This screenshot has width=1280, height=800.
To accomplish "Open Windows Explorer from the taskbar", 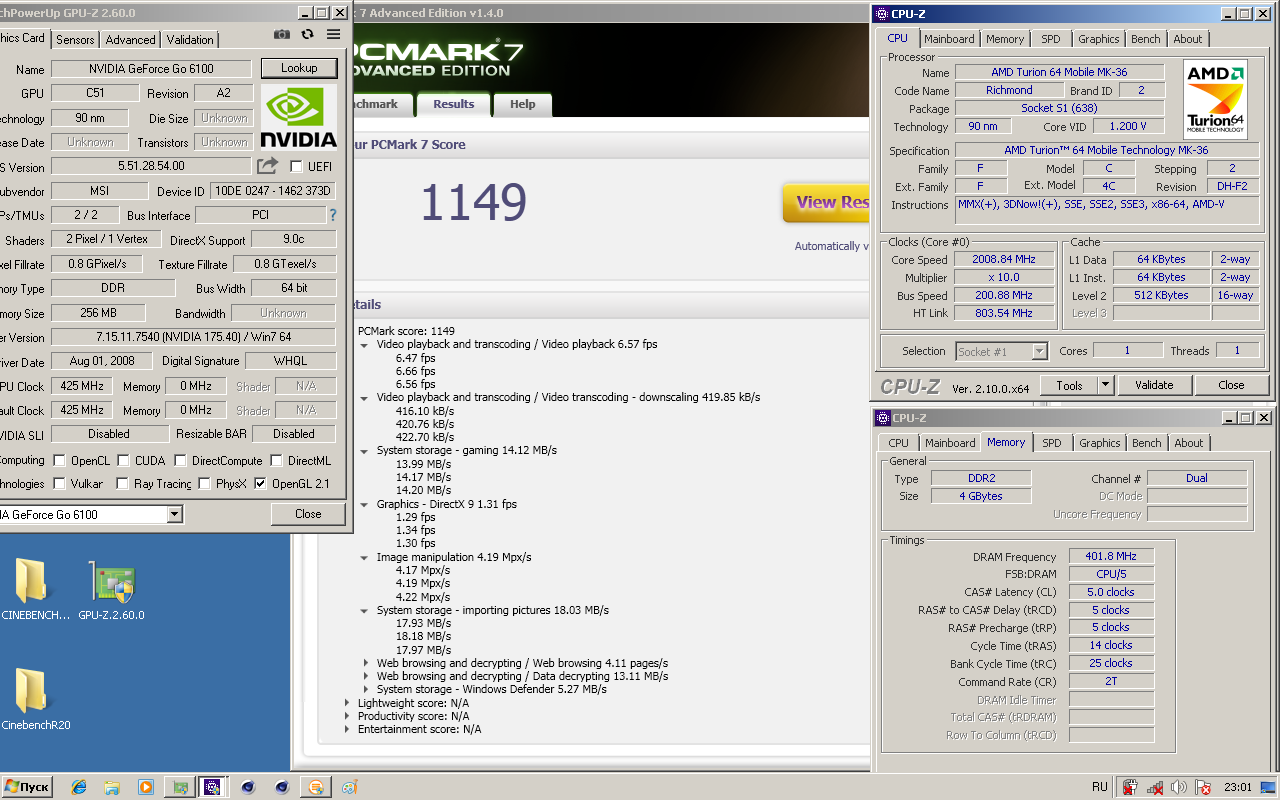I will [x=112, y=787].
